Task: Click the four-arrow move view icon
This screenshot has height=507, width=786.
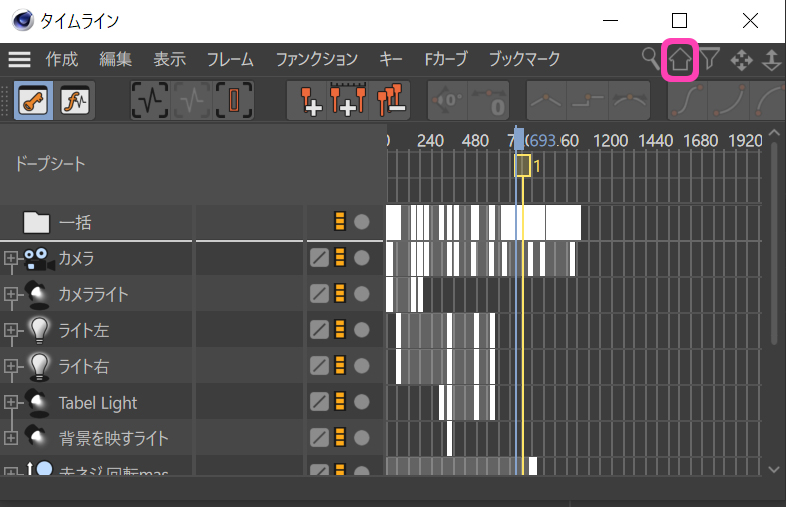Action: (741, 61)
